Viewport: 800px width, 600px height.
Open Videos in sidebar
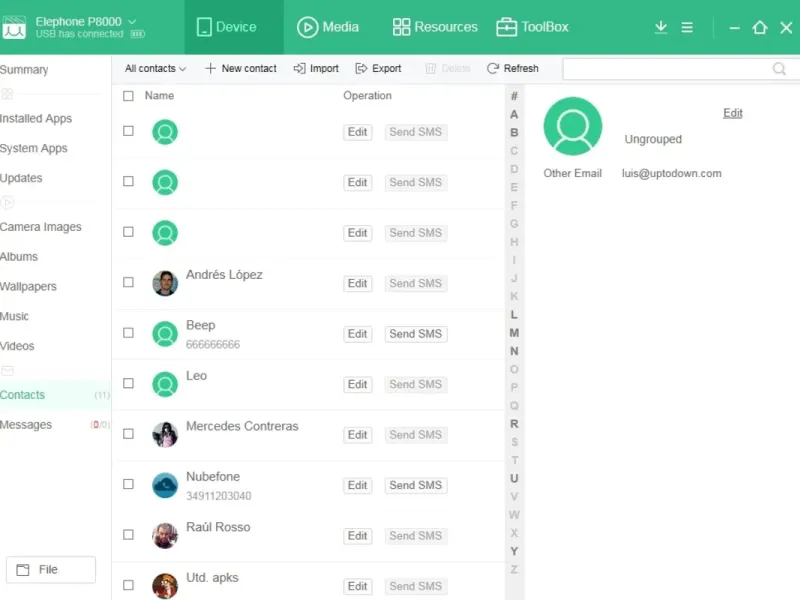[17, 346]
